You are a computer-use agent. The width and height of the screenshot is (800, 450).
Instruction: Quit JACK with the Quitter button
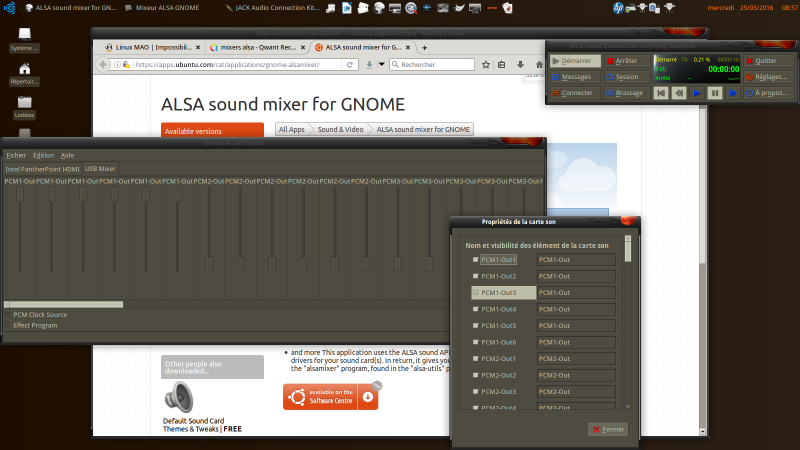coord(768,61)
